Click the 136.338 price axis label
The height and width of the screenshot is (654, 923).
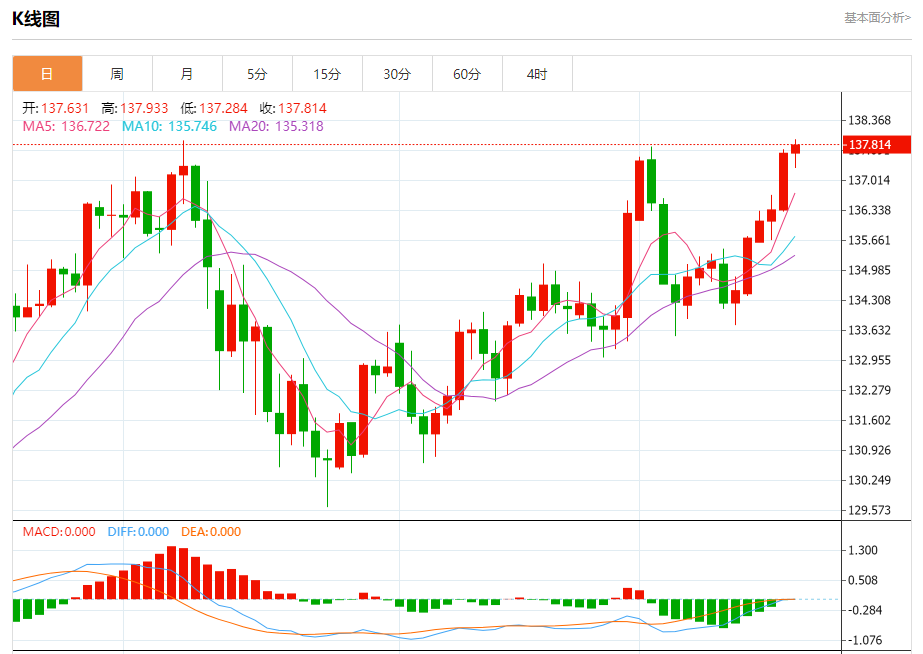[x=869, y=210]
